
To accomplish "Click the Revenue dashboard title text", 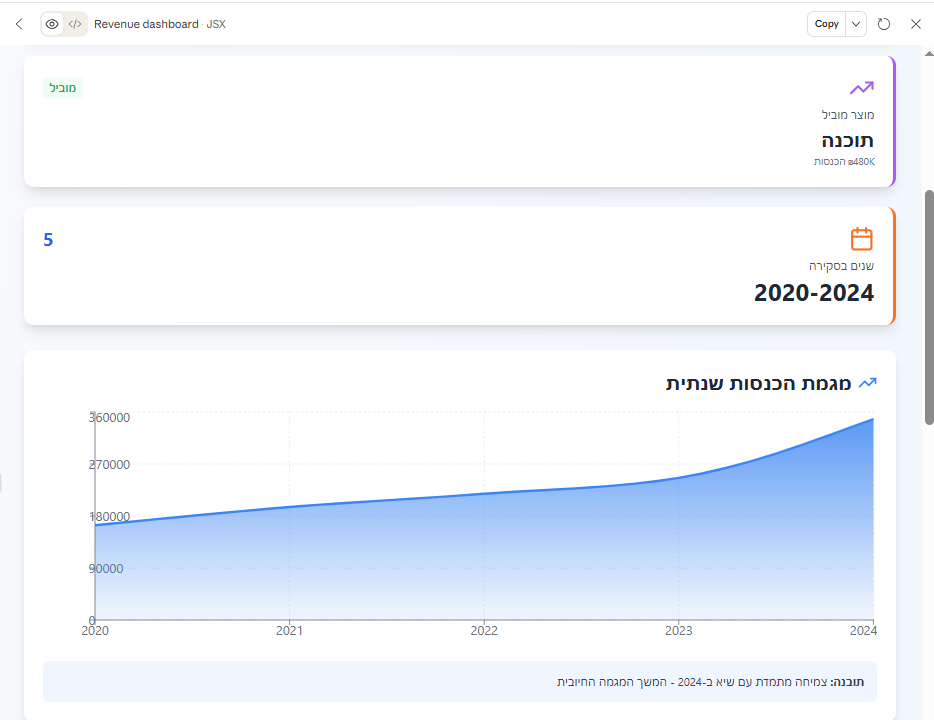I will tap(146, 24).
